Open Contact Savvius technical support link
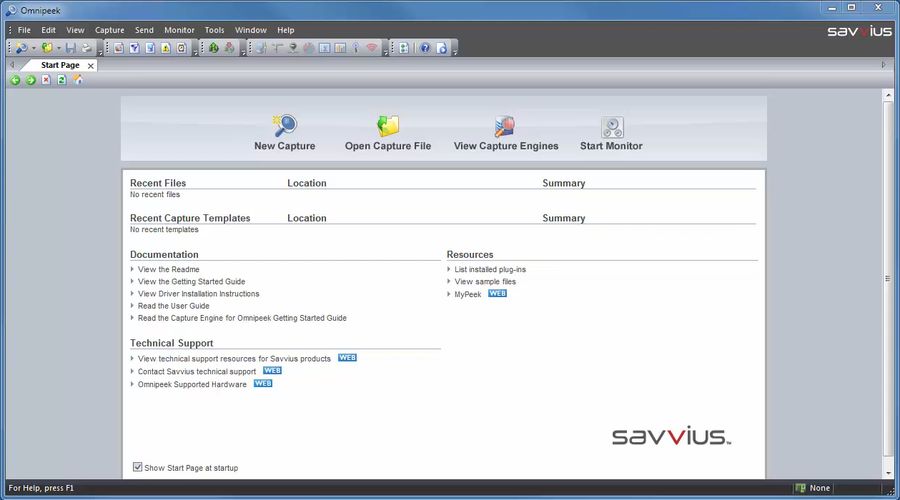The image size is (900, 500). (x=197, y=371)
